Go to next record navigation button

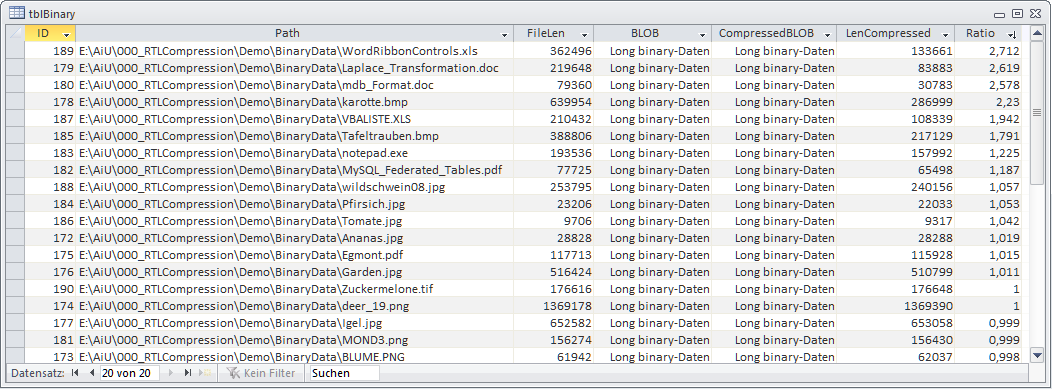(x=170, y=373)
